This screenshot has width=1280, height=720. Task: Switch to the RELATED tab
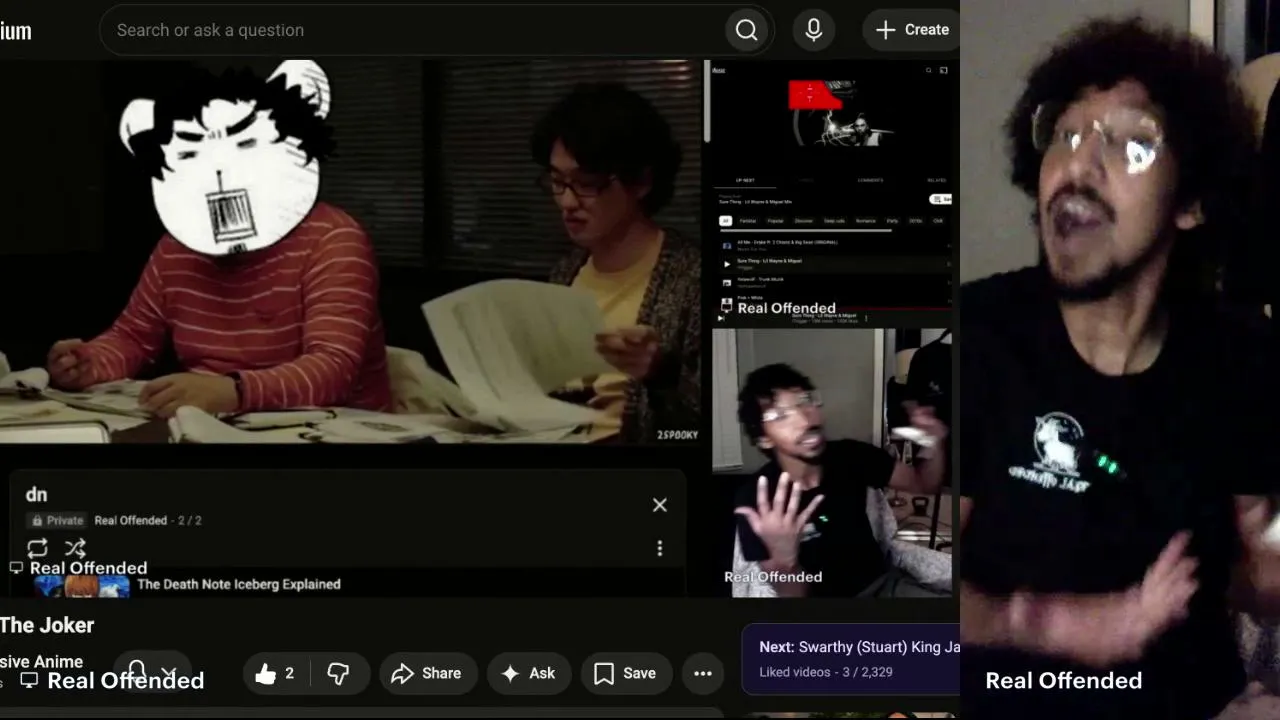pos(936,180)
